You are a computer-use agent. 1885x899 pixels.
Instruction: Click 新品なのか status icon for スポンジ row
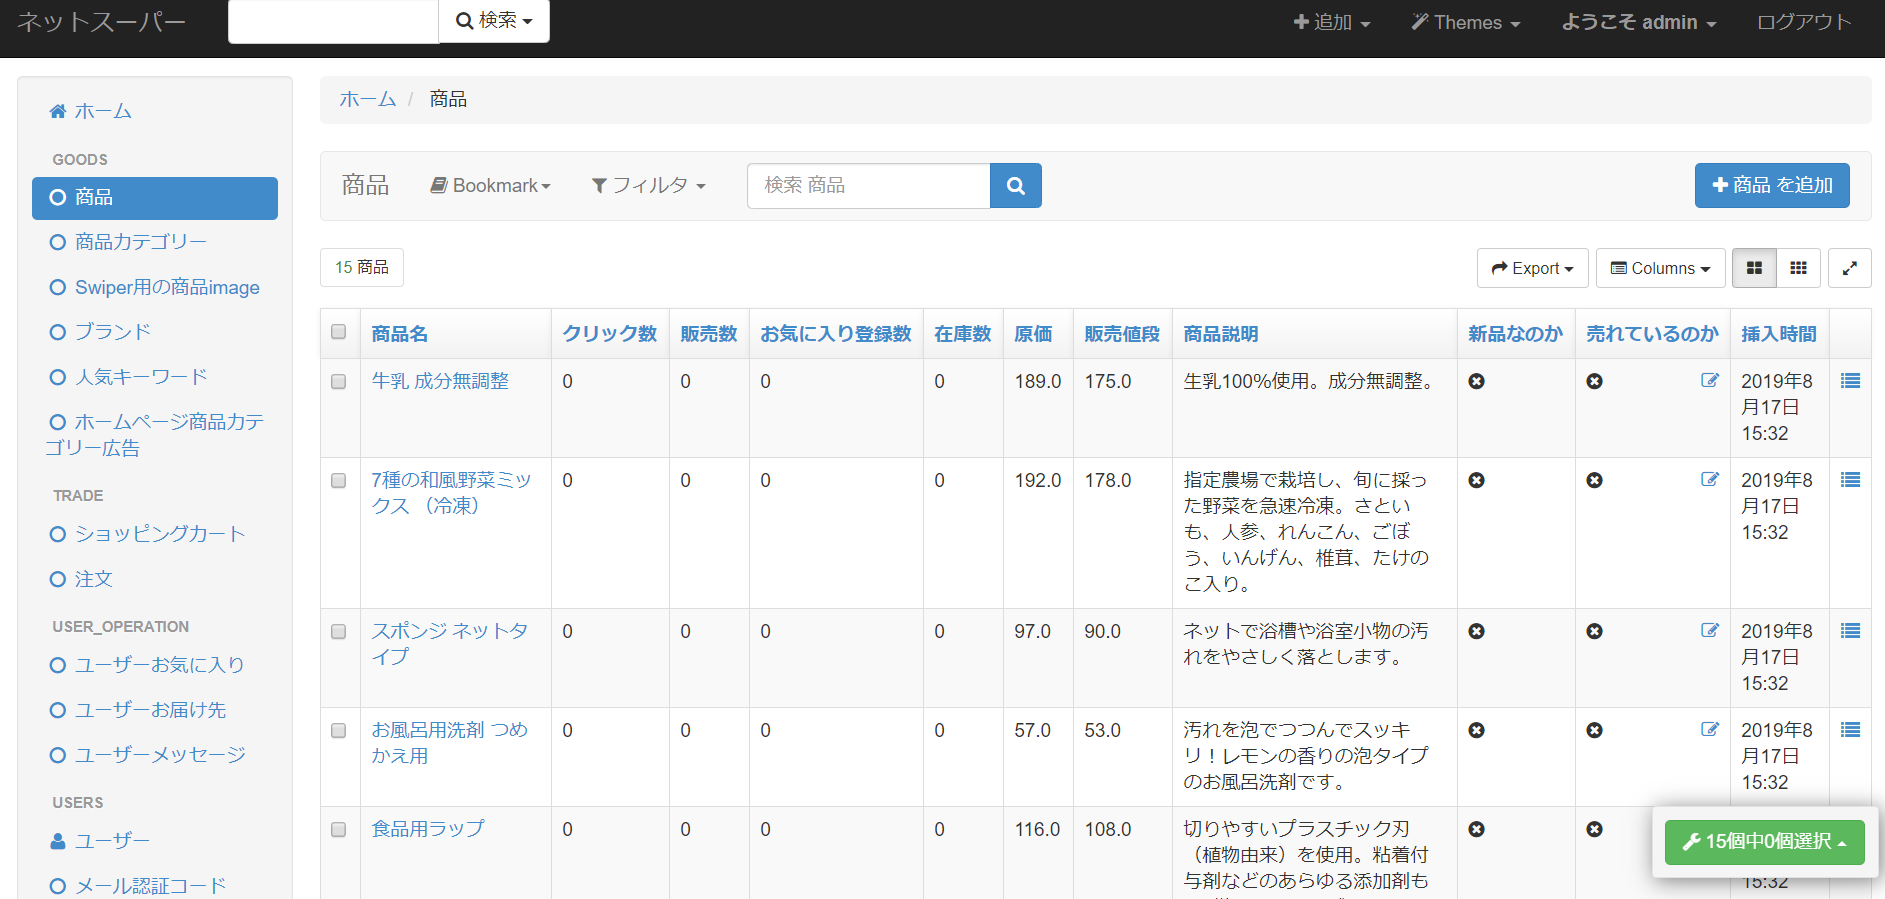(1476, 631)
